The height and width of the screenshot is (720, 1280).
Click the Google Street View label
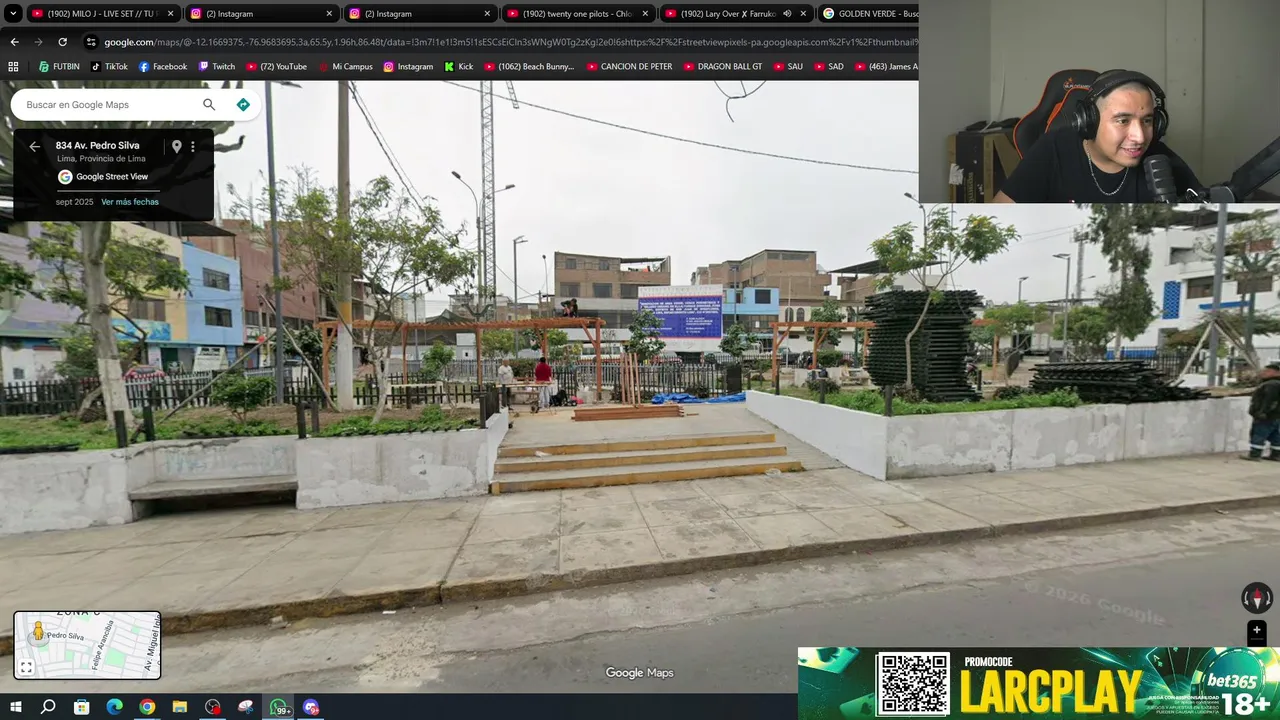click(112, 177)
